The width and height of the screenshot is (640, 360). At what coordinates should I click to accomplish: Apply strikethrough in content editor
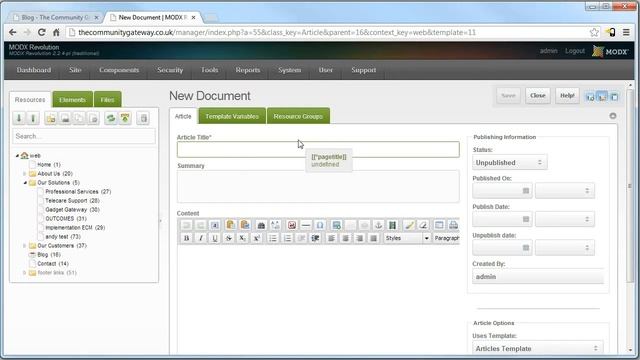(229, 238)
